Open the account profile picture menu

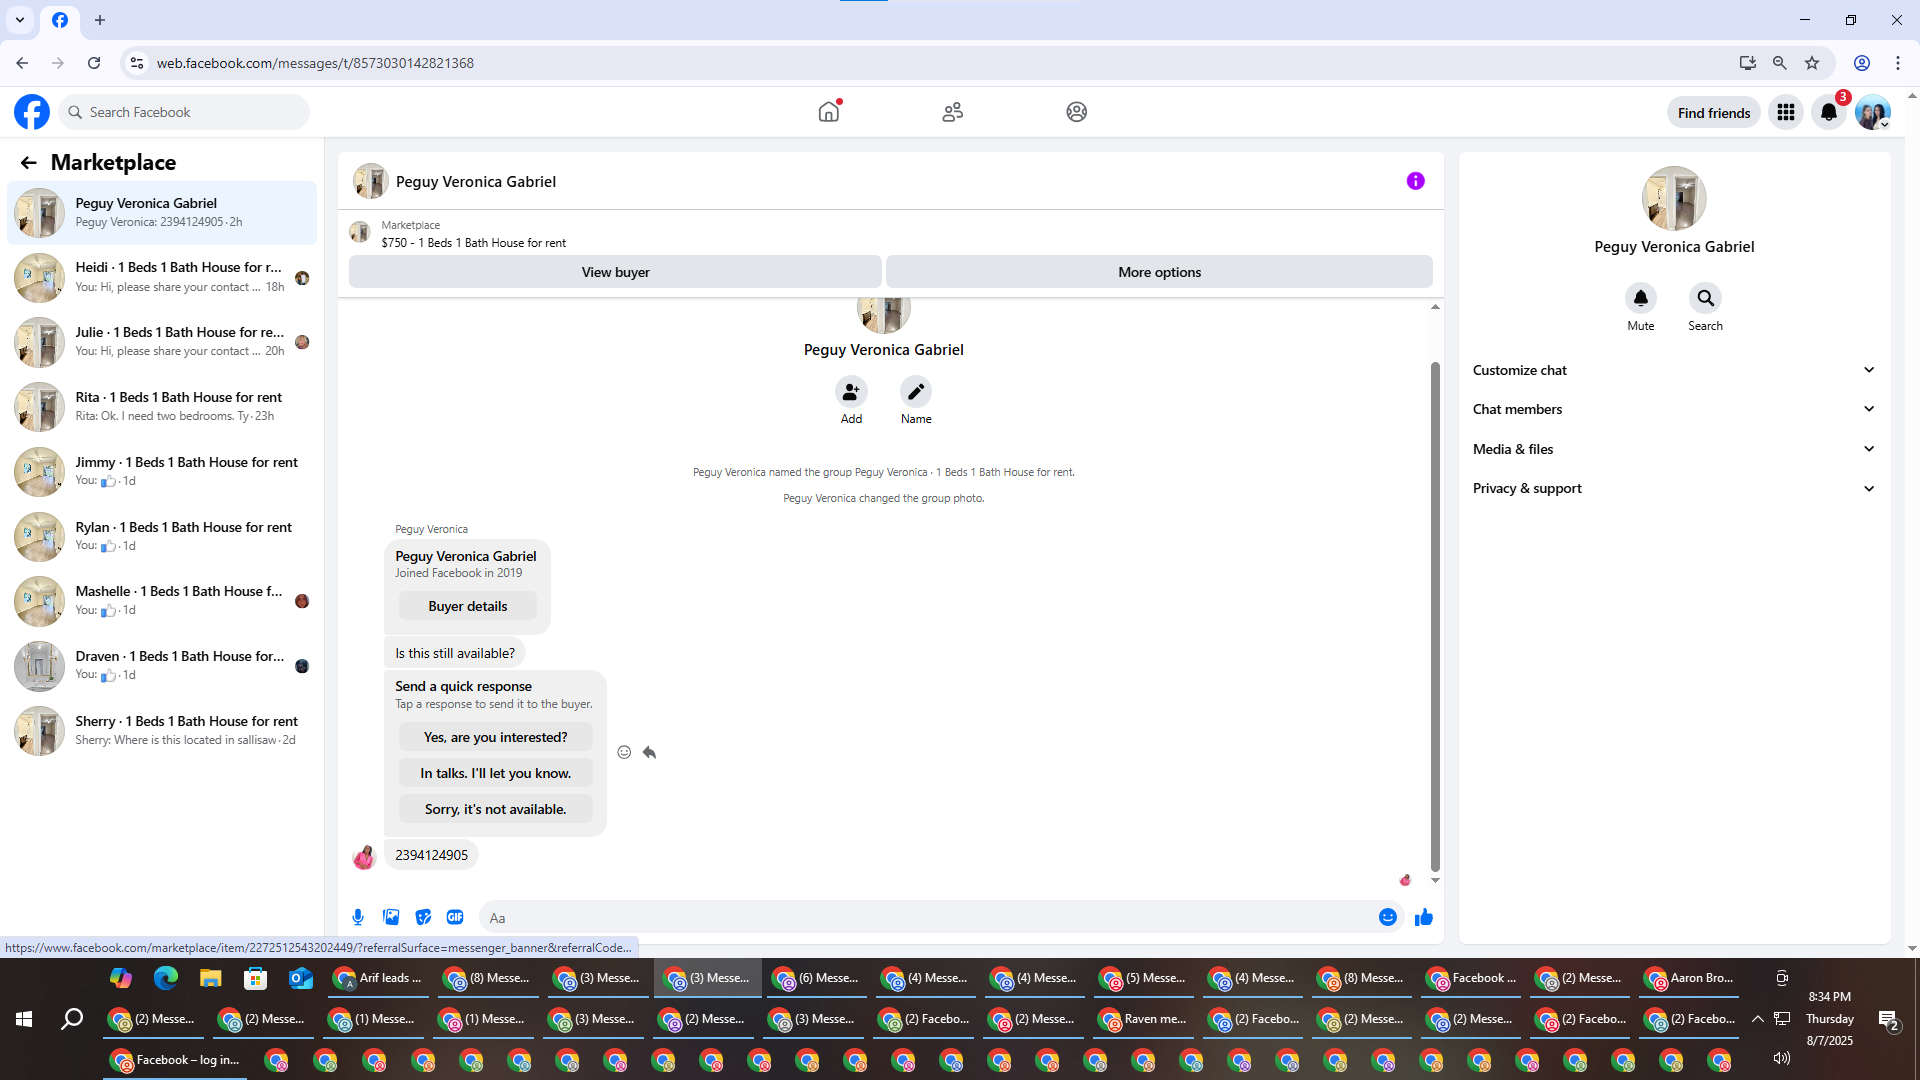[1873, 112]
